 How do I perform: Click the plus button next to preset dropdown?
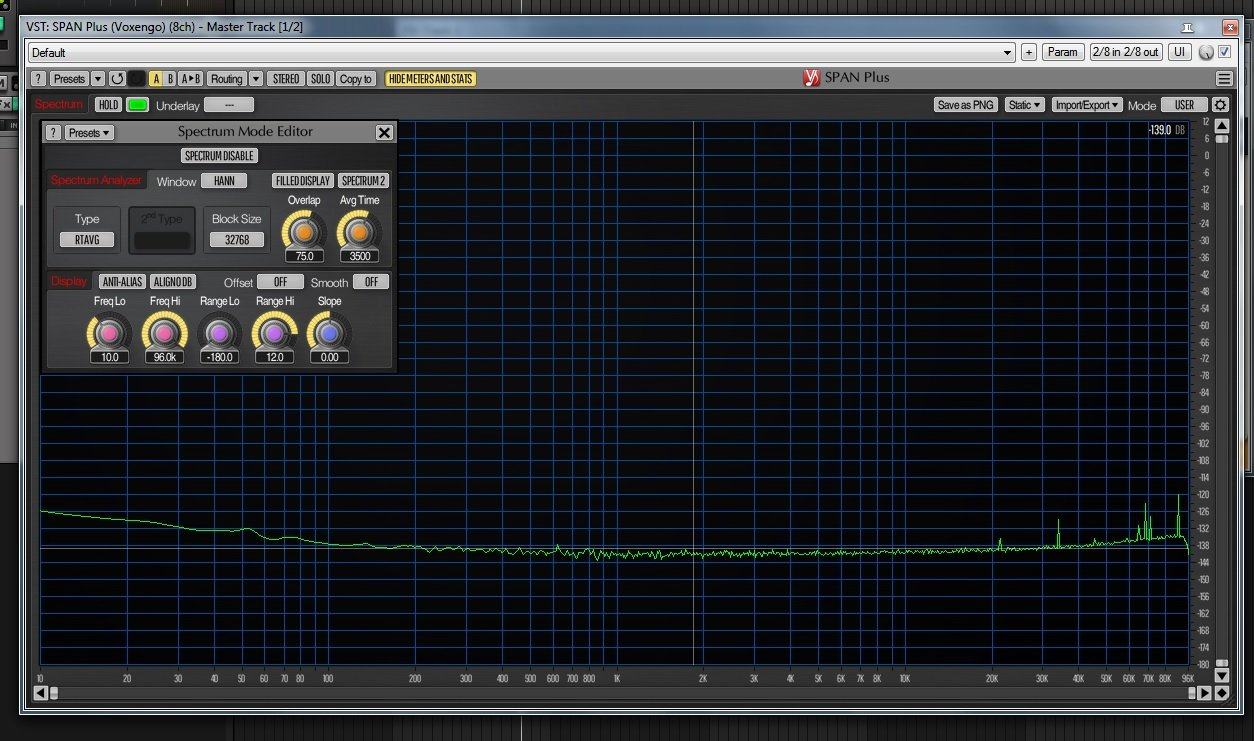pyautogui.click(x=1029, y=52)
